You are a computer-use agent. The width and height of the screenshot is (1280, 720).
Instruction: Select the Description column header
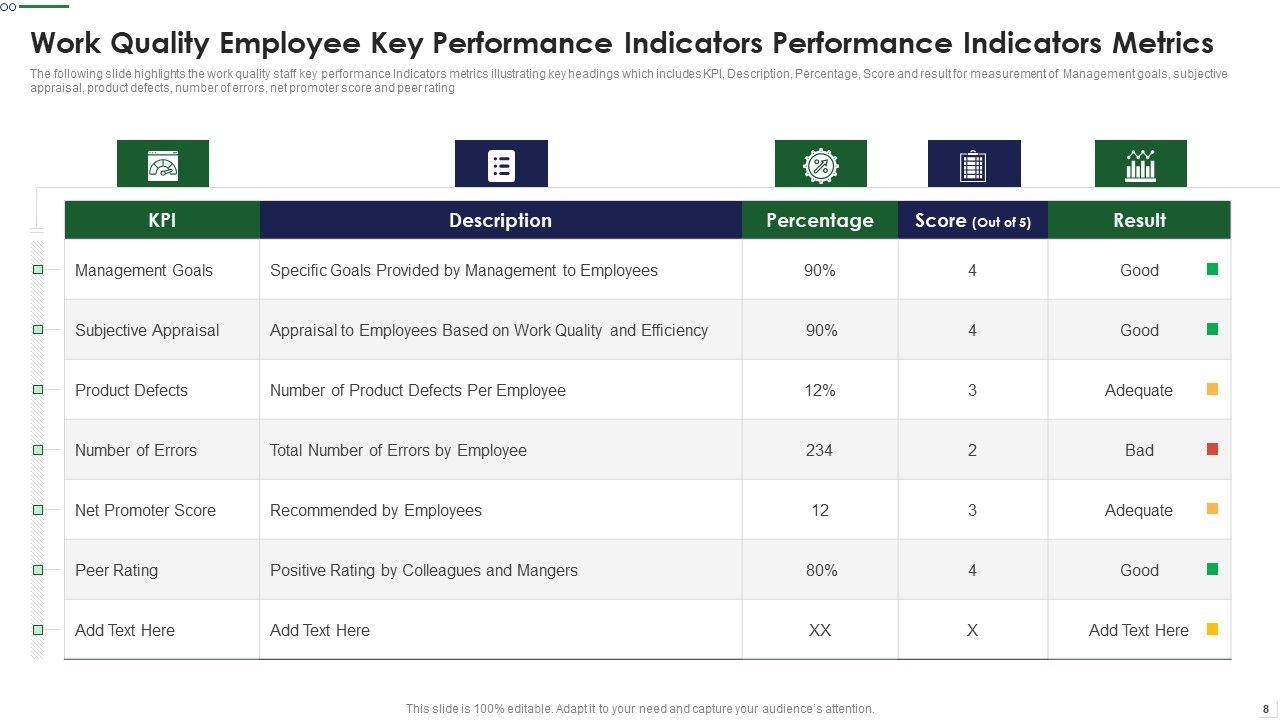coord(500,220)
